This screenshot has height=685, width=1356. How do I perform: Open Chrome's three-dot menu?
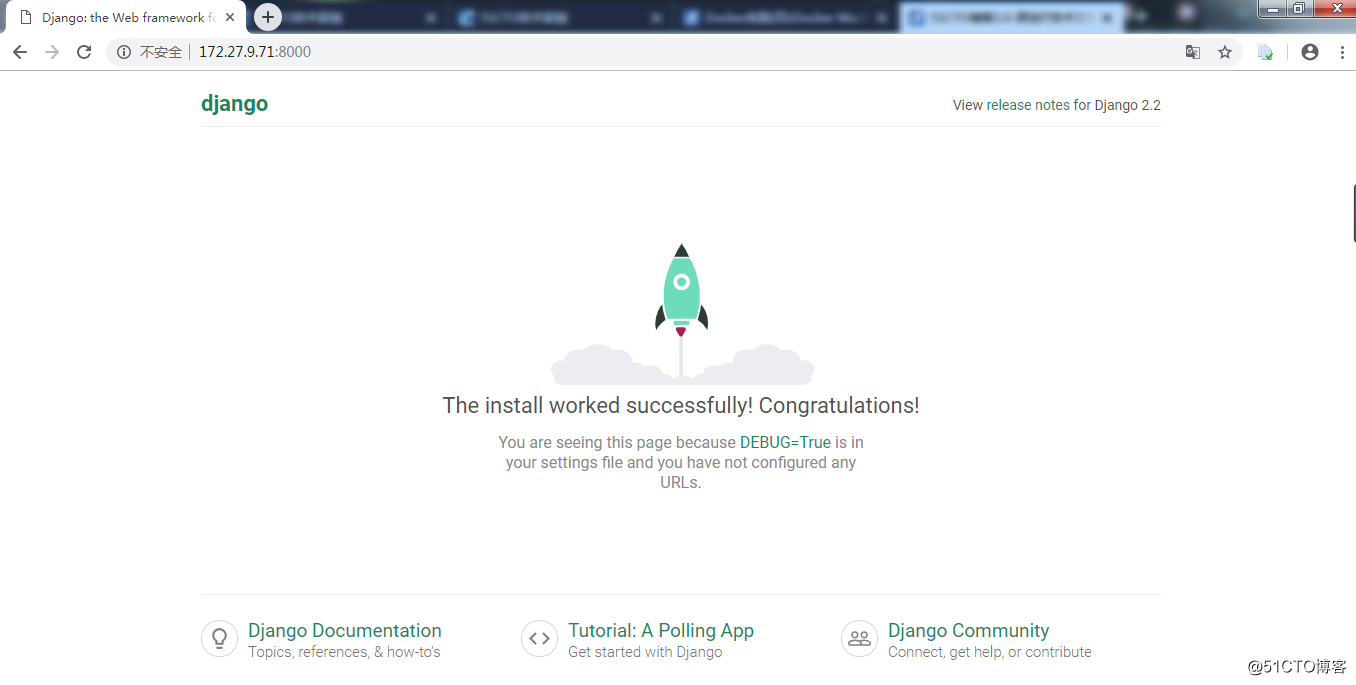point(1342,52)
